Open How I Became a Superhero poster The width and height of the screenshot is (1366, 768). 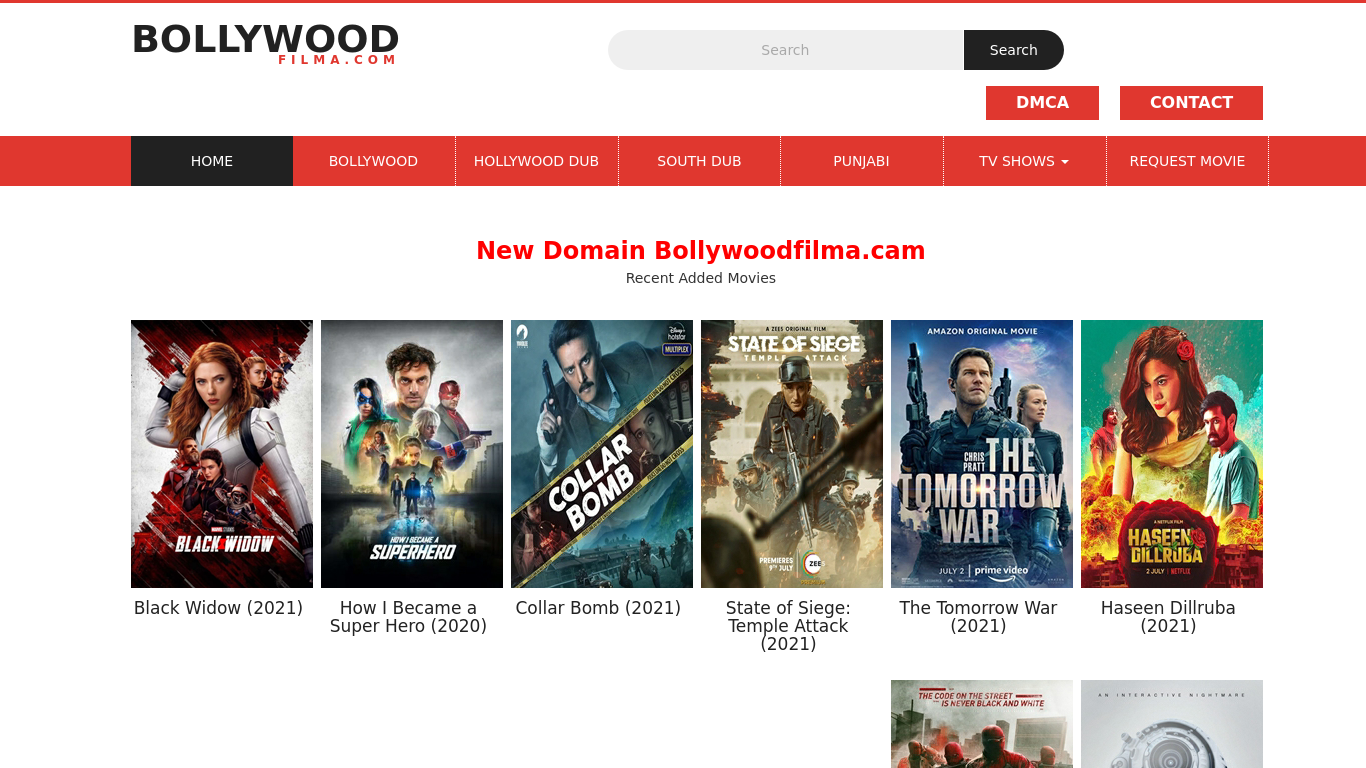pyautogui.click(x=412, y=454)
